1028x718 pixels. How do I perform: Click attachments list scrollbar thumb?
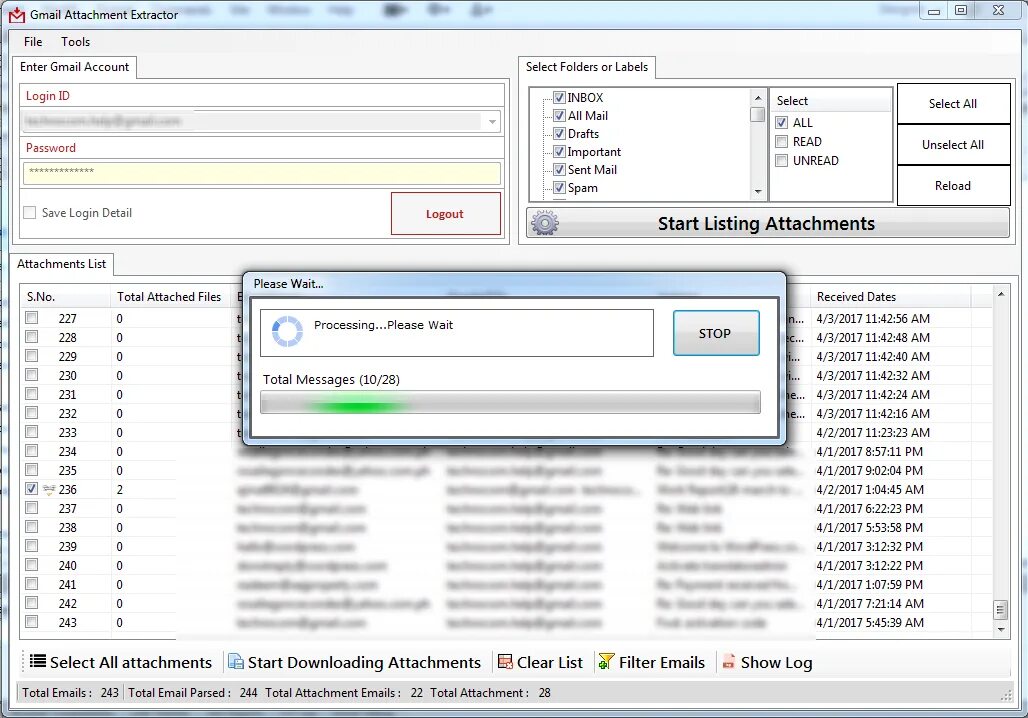pyautogui.click(x=1000, y=609)
